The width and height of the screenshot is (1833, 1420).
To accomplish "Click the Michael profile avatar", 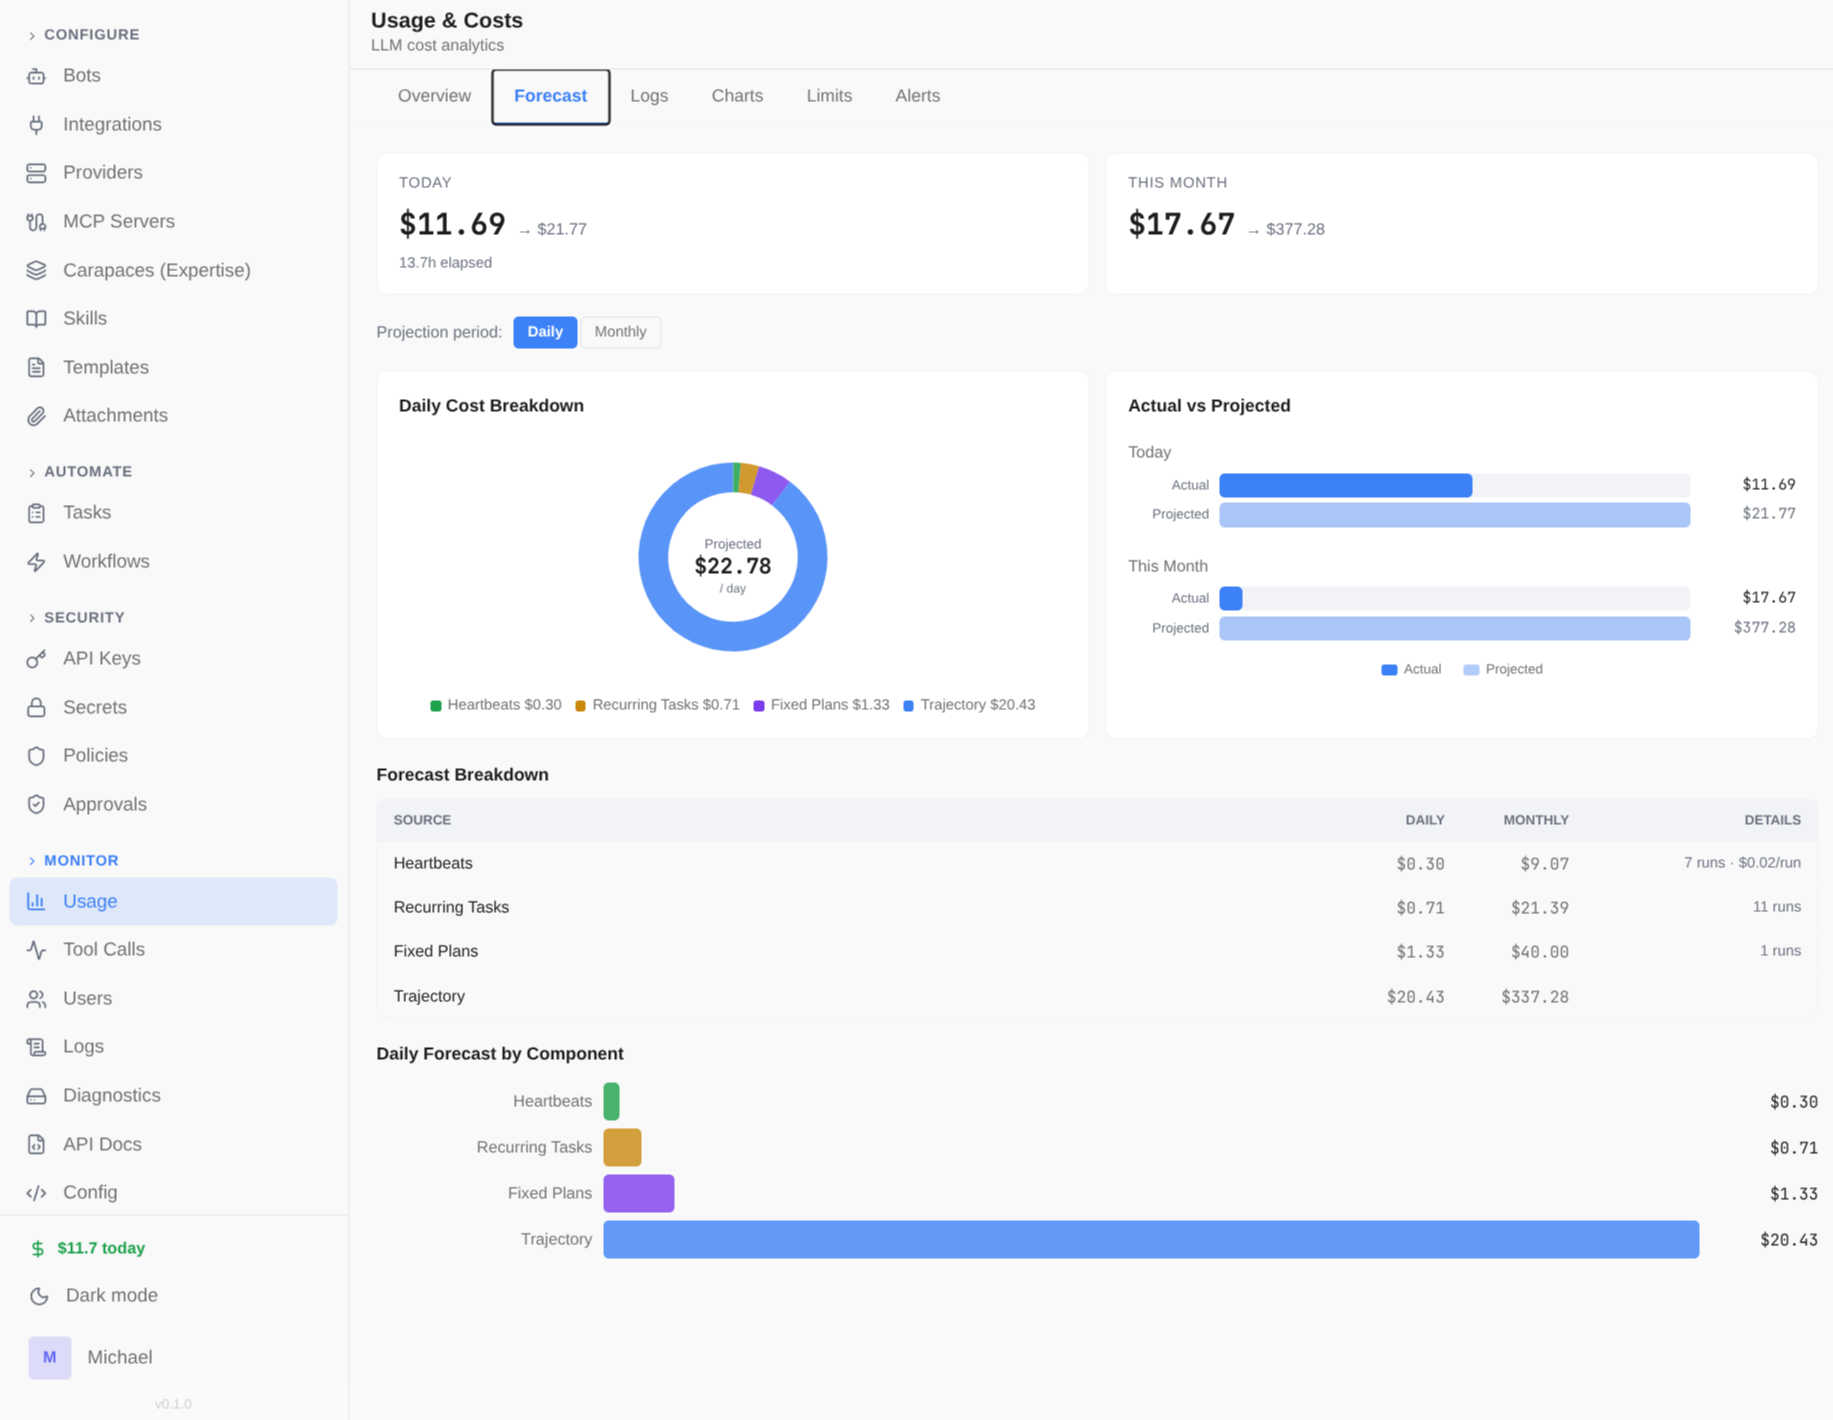I will [49, 1357].
